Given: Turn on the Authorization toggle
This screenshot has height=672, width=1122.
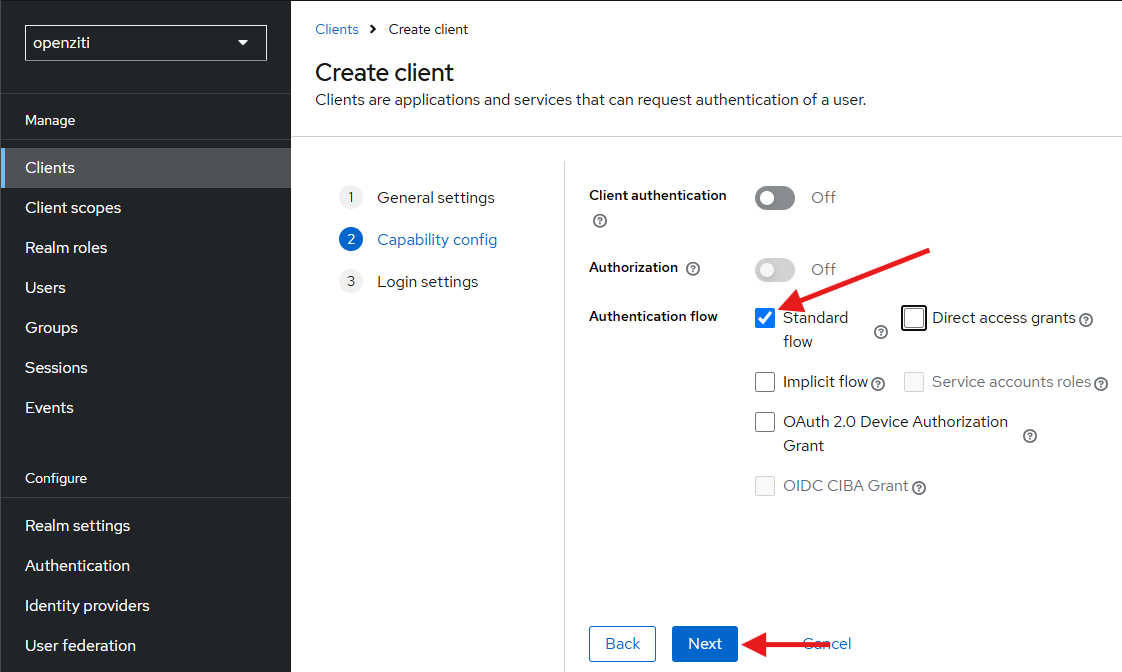Looking at the screenshot, I should (x=775, y=268).
